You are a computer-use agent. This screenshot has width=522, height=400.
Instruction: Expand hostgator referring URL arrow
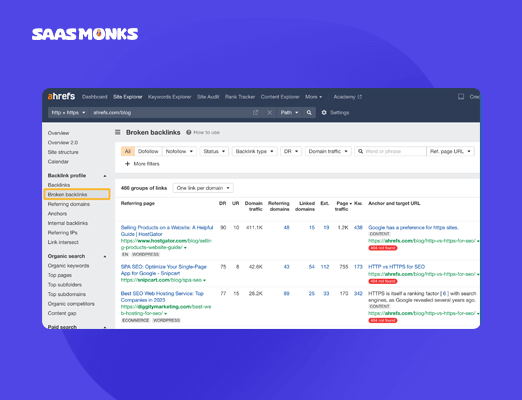[185, 248]
